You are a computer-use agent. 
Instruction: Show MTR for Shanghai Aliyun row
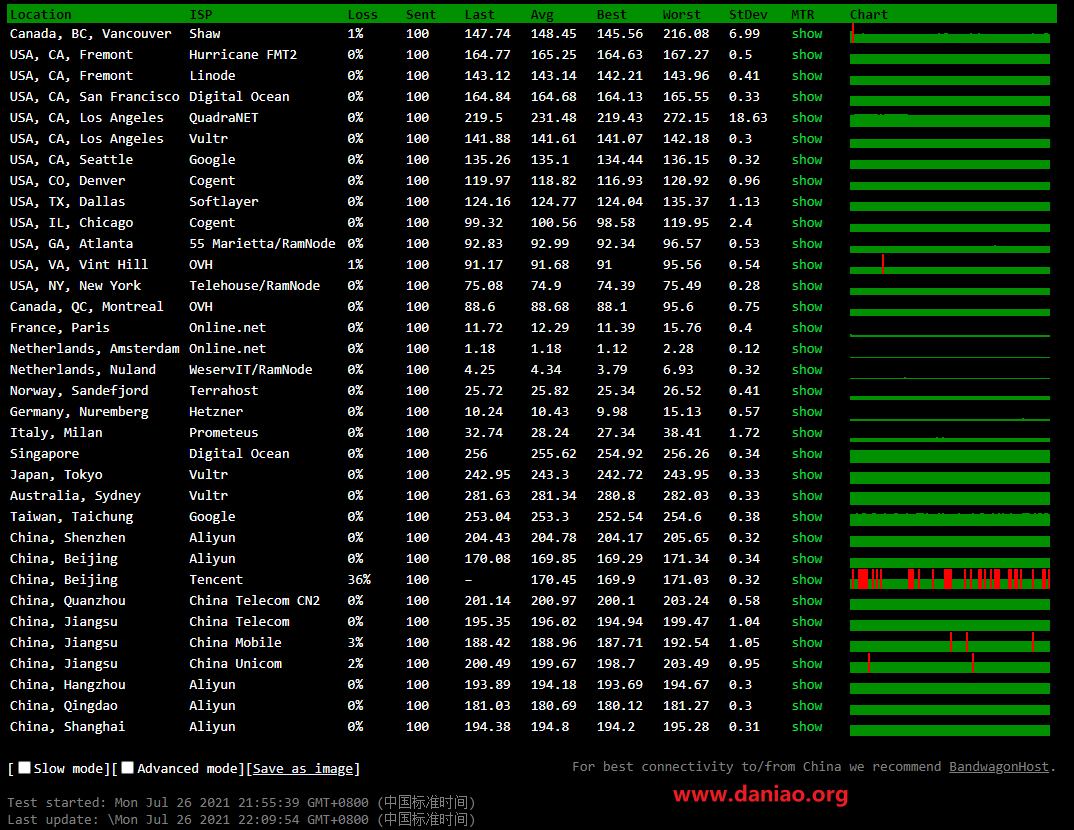[807, 727]
